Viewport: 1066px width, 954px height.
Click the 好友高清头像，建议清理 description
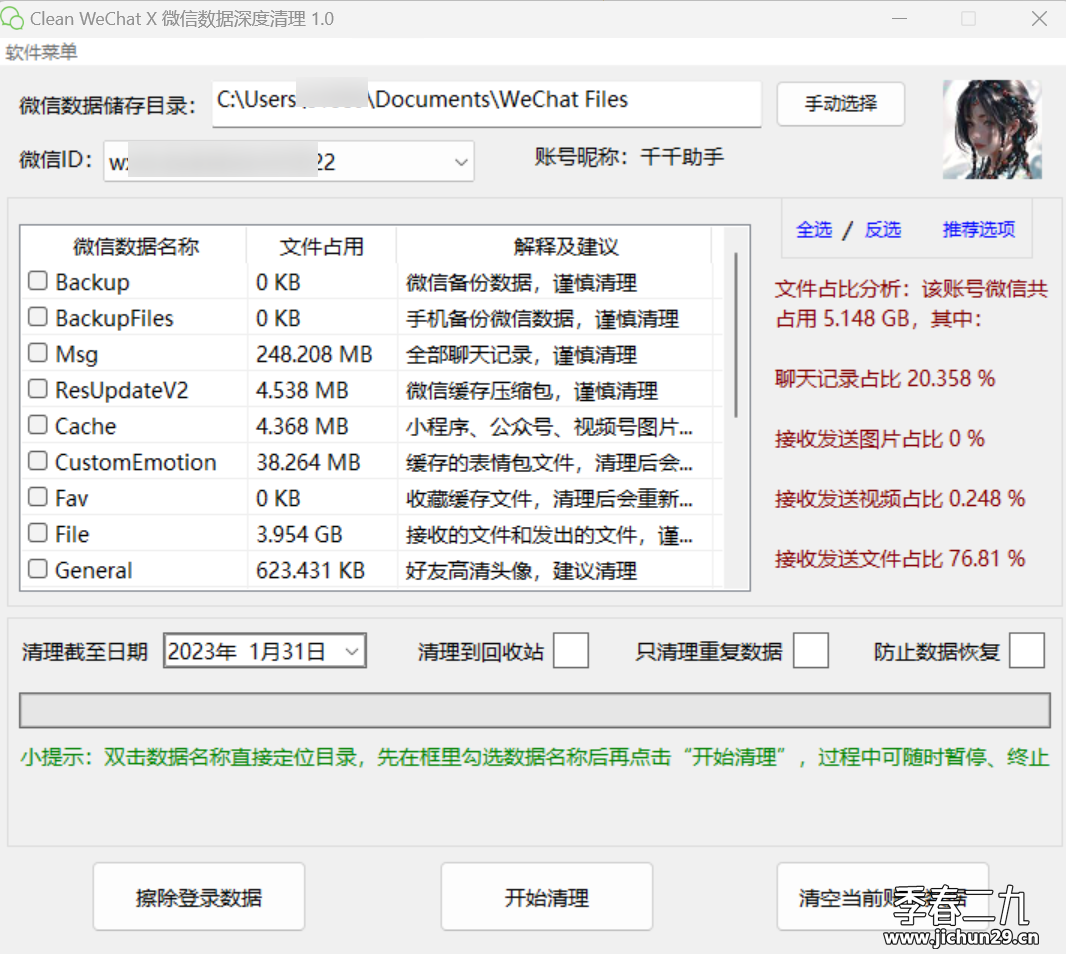coord(521,571)
